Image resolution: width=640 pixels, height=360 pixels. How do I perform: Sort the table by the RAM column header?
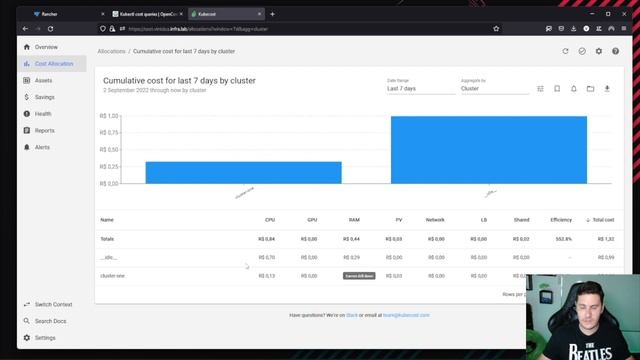coord(354,220)
